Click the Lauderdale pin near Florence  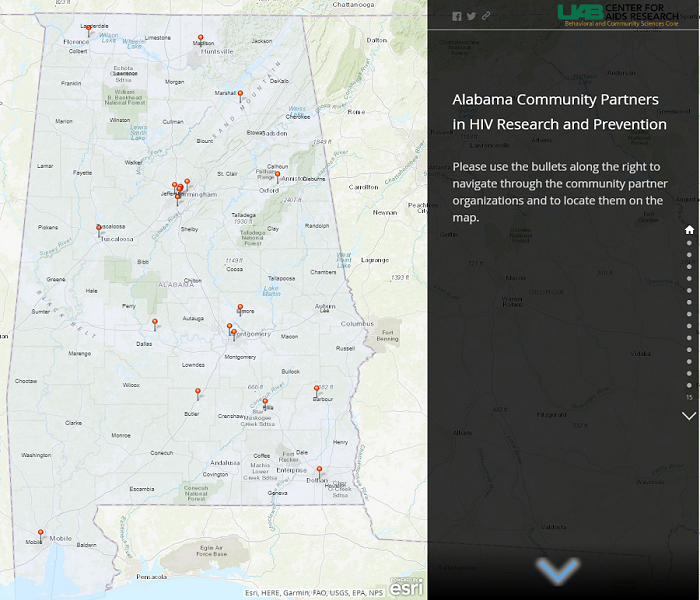point(89,28)
